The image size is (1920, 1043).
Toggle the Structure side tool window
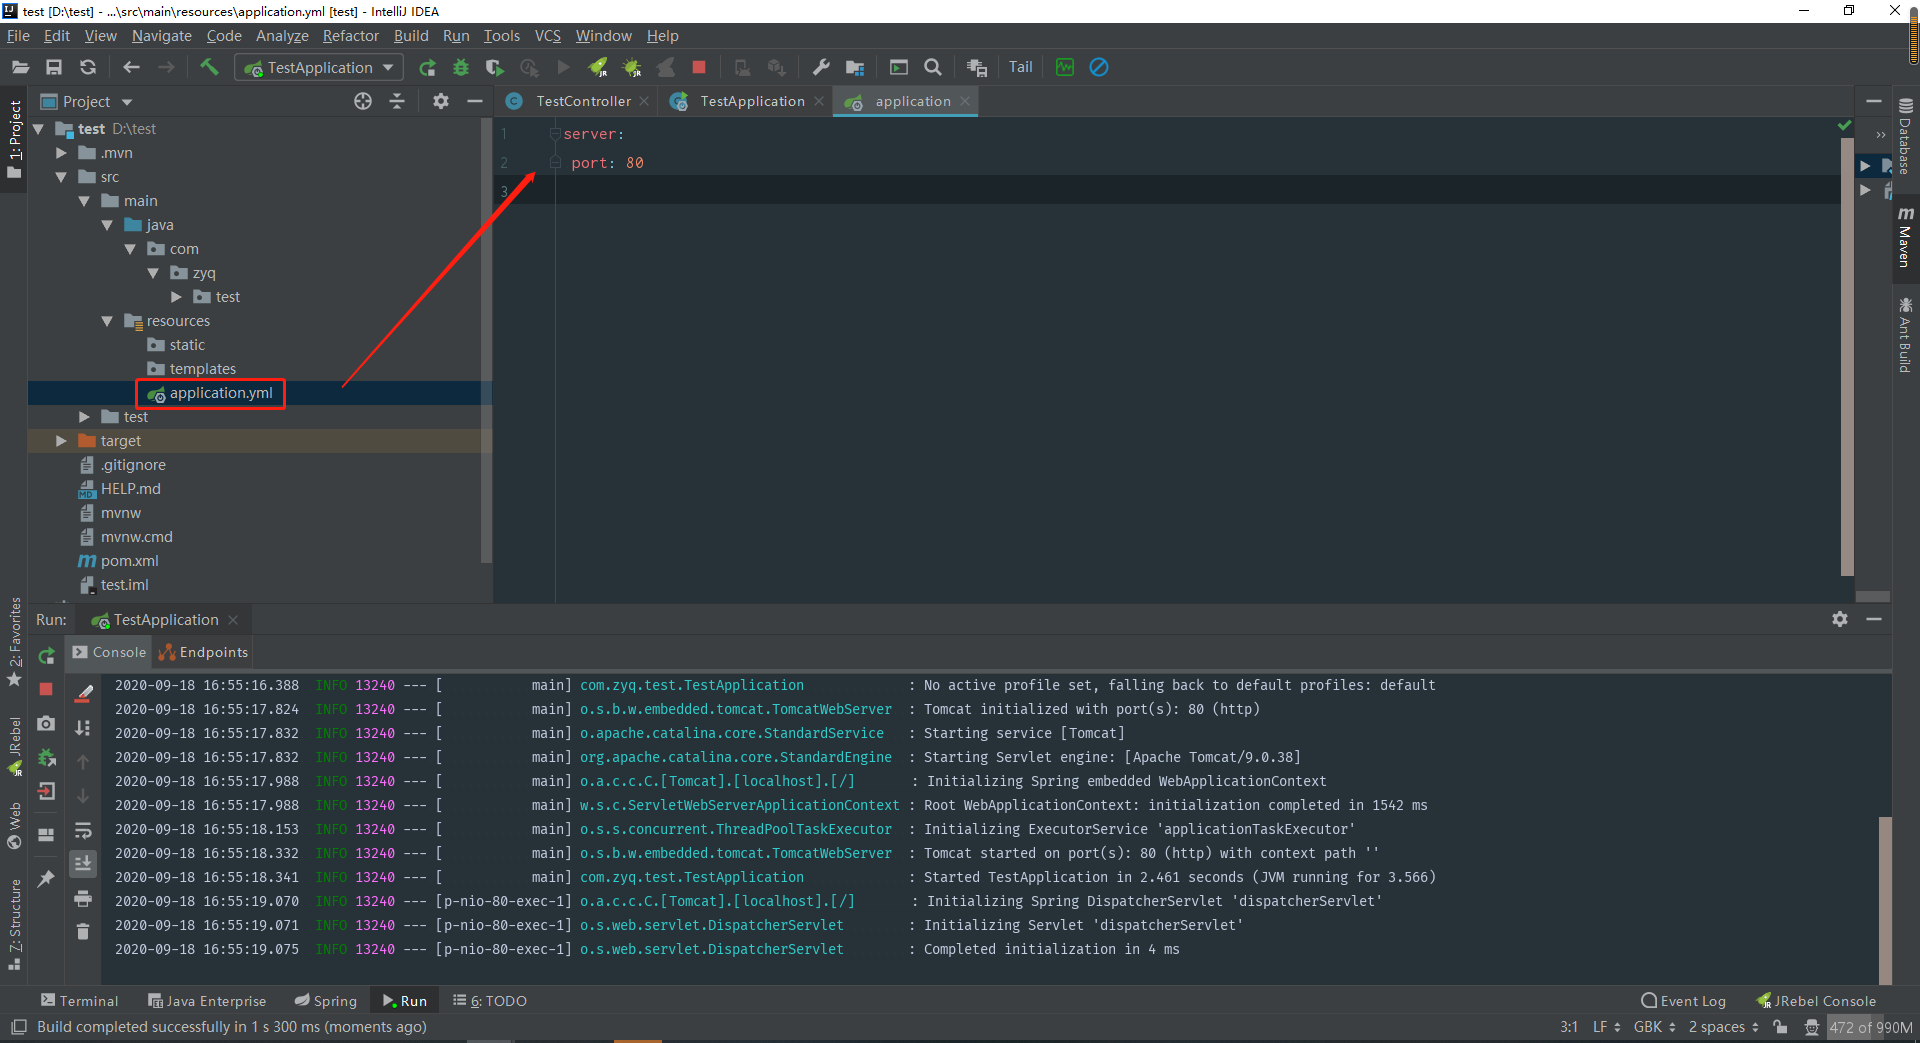pos(14,925)
